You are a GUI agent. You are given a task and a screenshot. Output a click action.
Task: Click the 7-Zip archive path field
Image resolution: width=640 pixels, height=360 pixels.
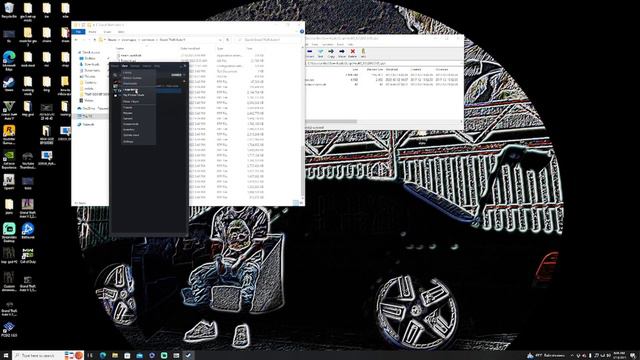(385, 64)
